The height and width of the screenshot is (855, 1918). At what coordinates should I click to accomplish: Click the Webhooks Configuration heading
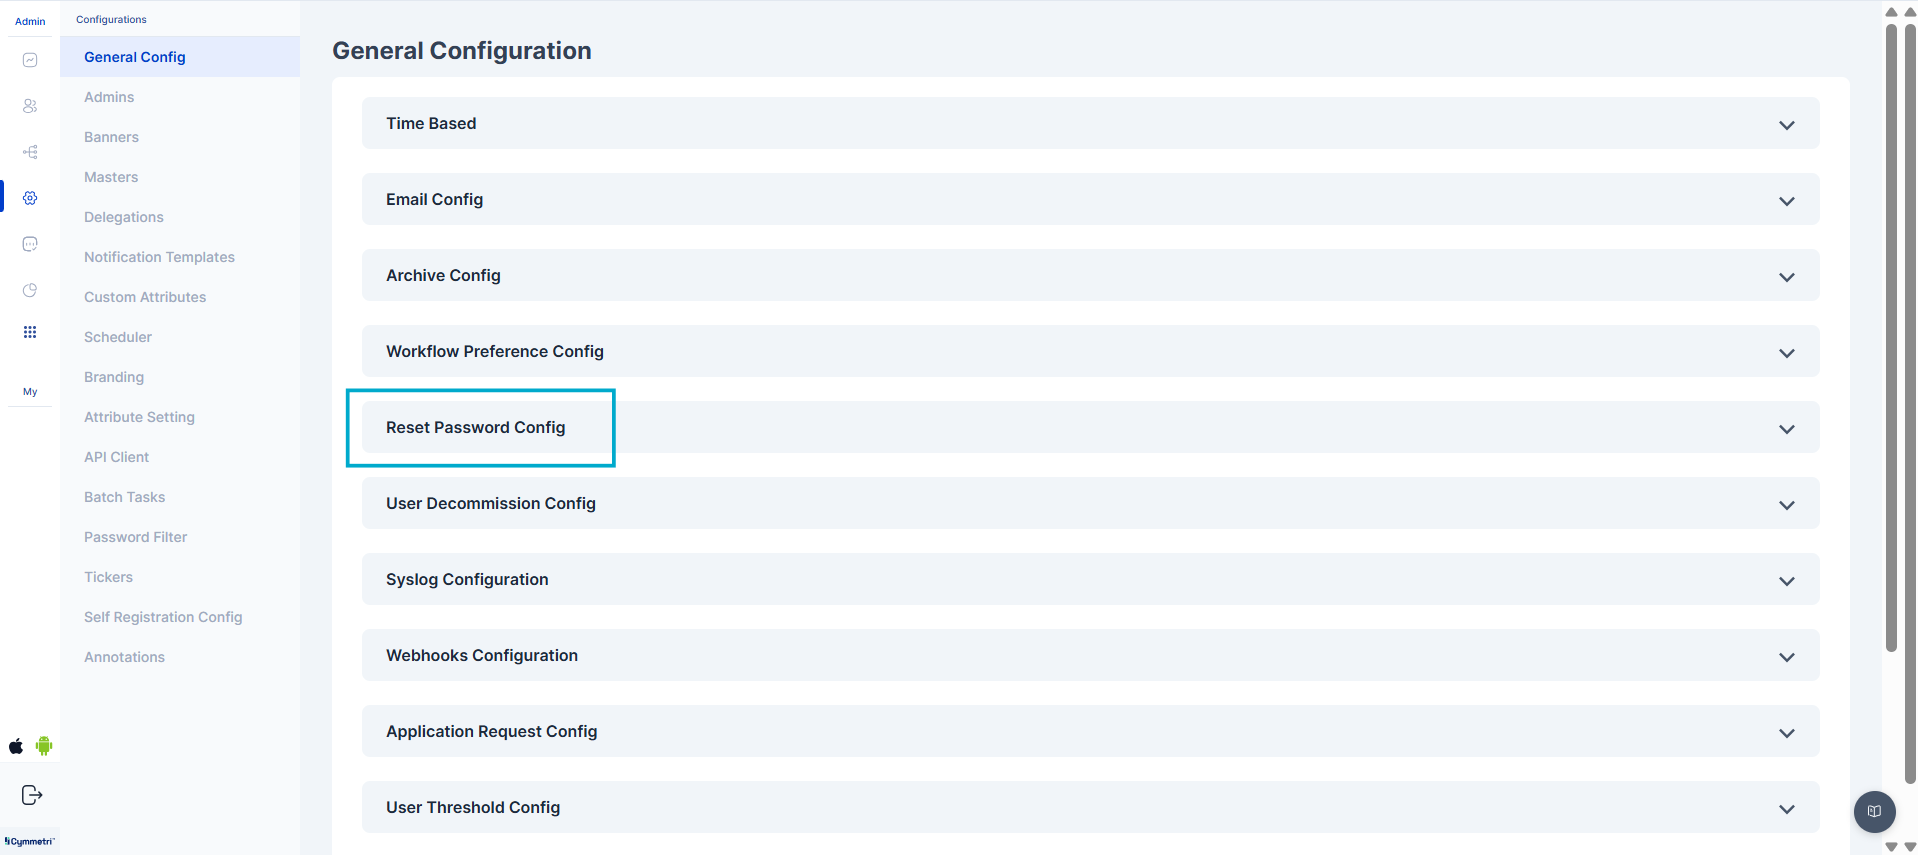click(482, 655)
